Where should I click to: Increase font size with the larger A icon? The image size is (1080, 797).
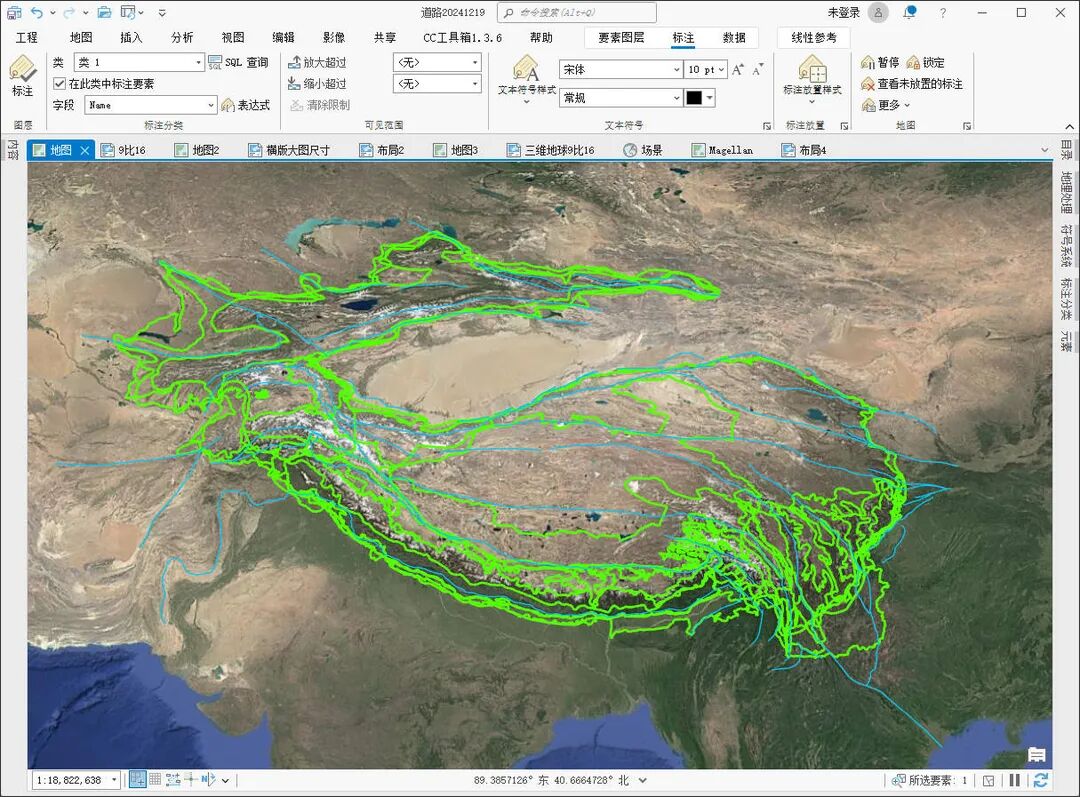[x=738, y=70]
